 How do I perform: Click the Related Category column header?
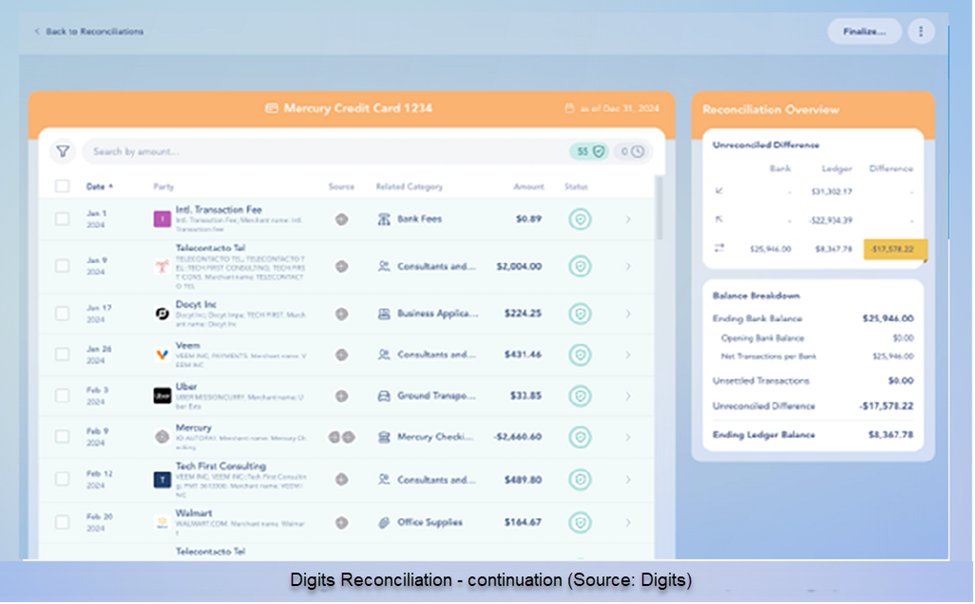click(x=409, y=187)
